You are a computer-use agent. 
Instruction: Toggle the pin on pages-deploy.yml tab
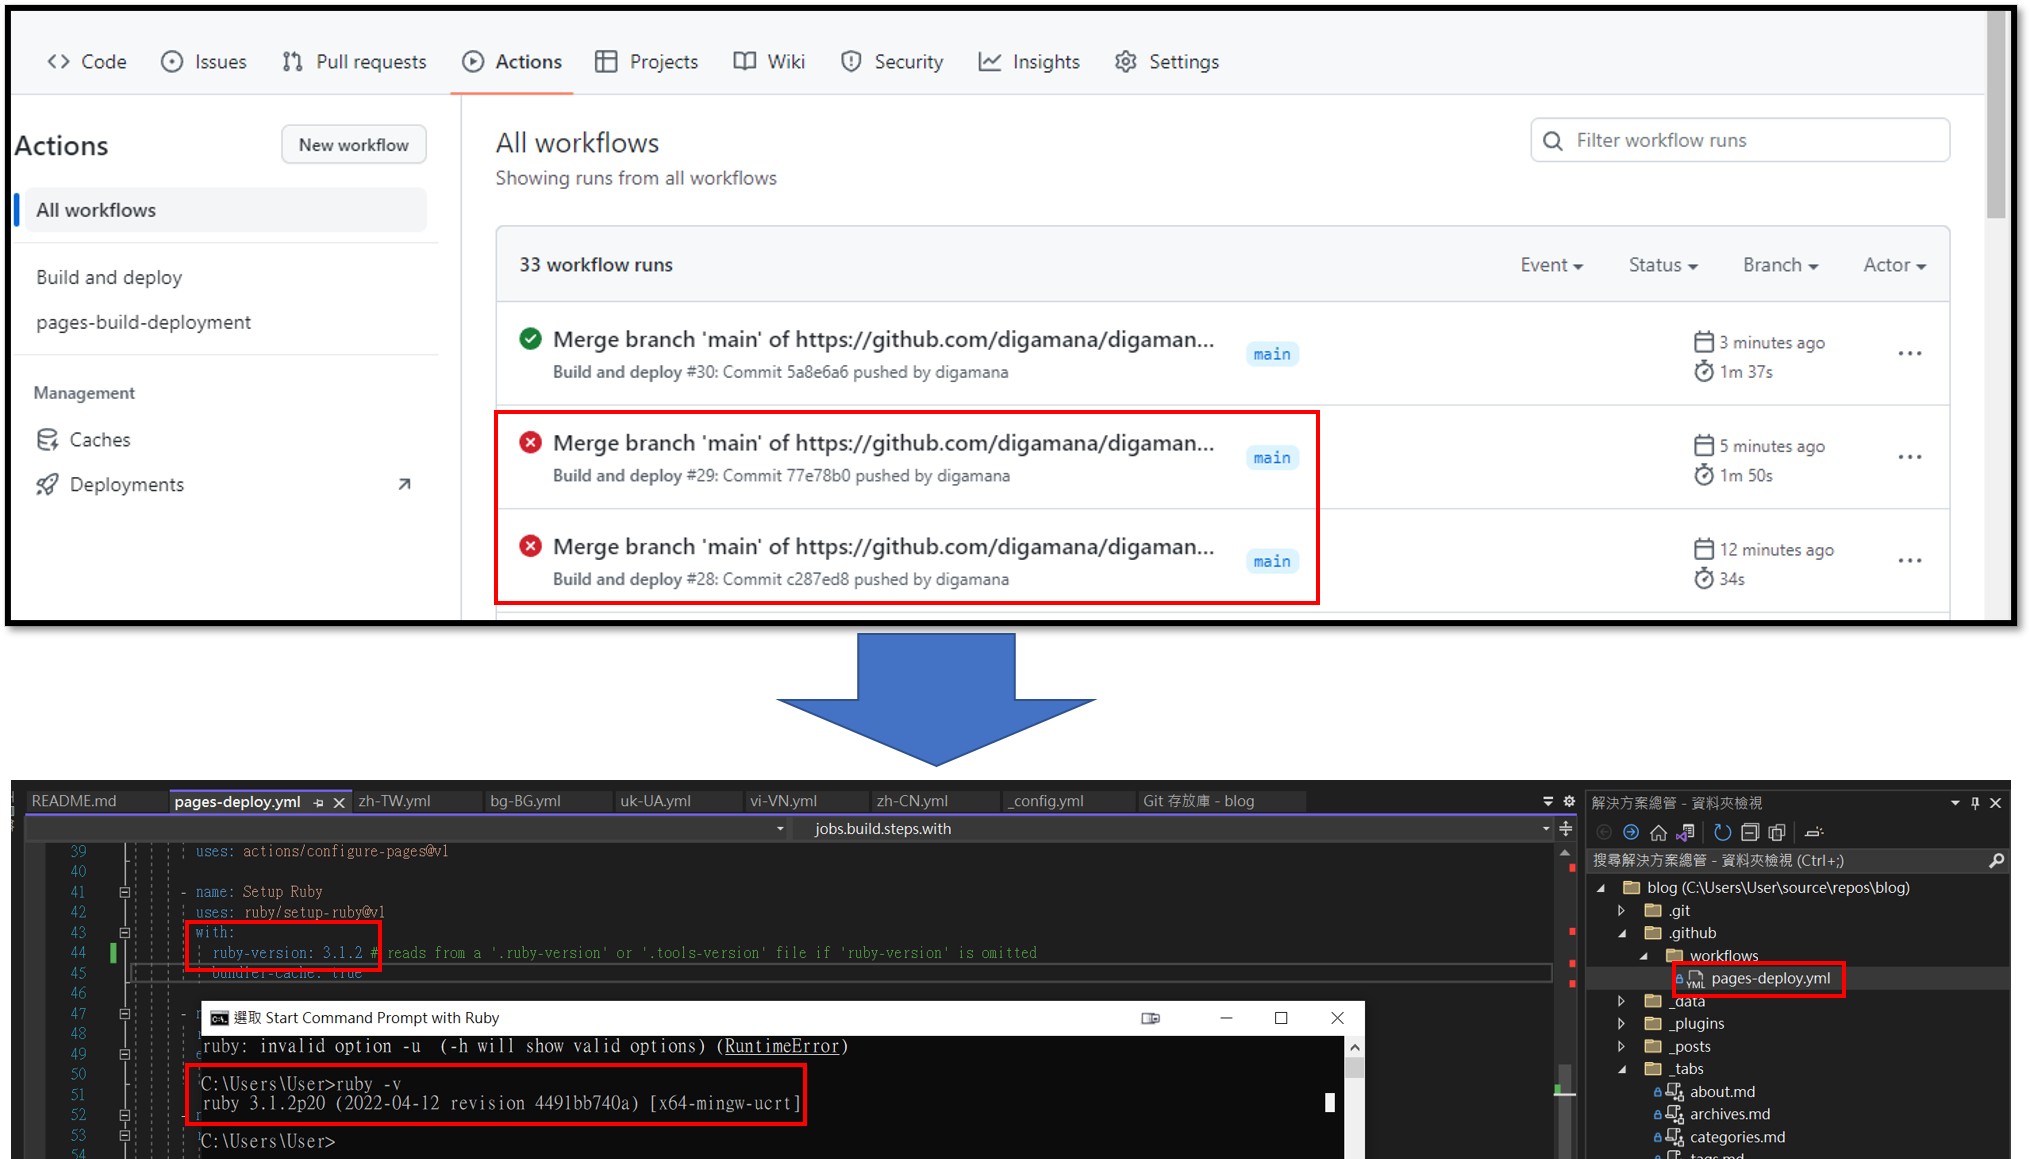(318, 802)
